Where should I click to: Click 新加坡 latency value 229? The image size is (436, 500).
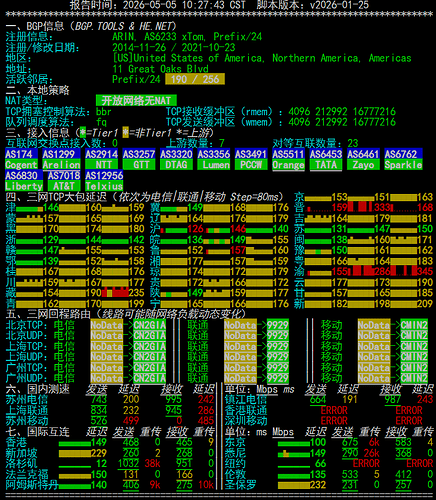99,453
